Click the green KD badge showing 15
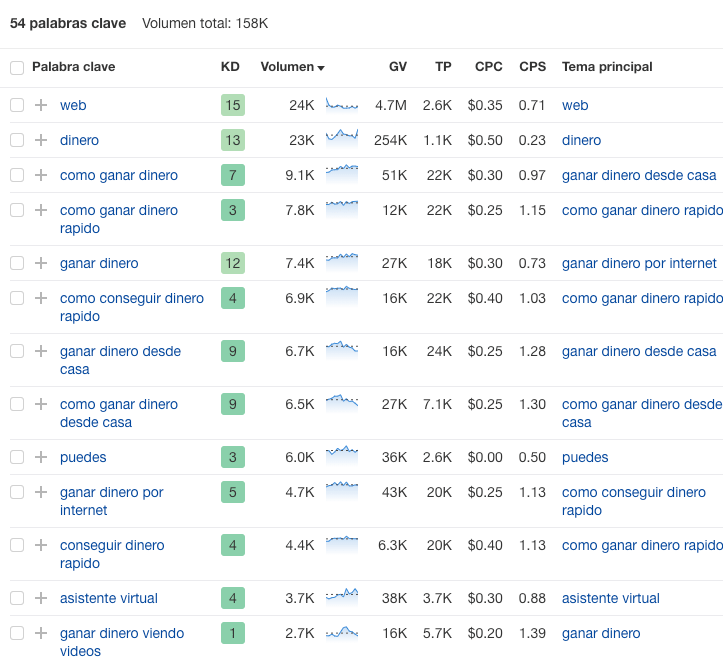 [233, 105]
